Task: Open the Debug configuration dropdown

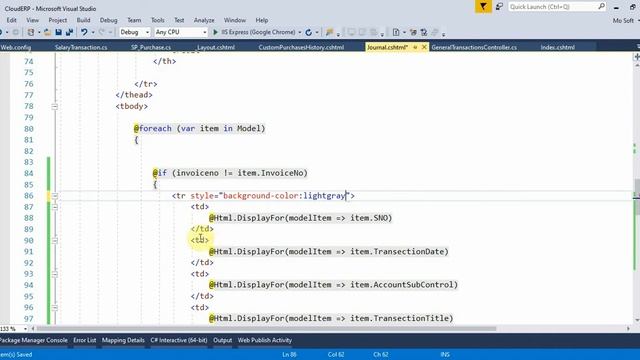Action: coord(135,32)
